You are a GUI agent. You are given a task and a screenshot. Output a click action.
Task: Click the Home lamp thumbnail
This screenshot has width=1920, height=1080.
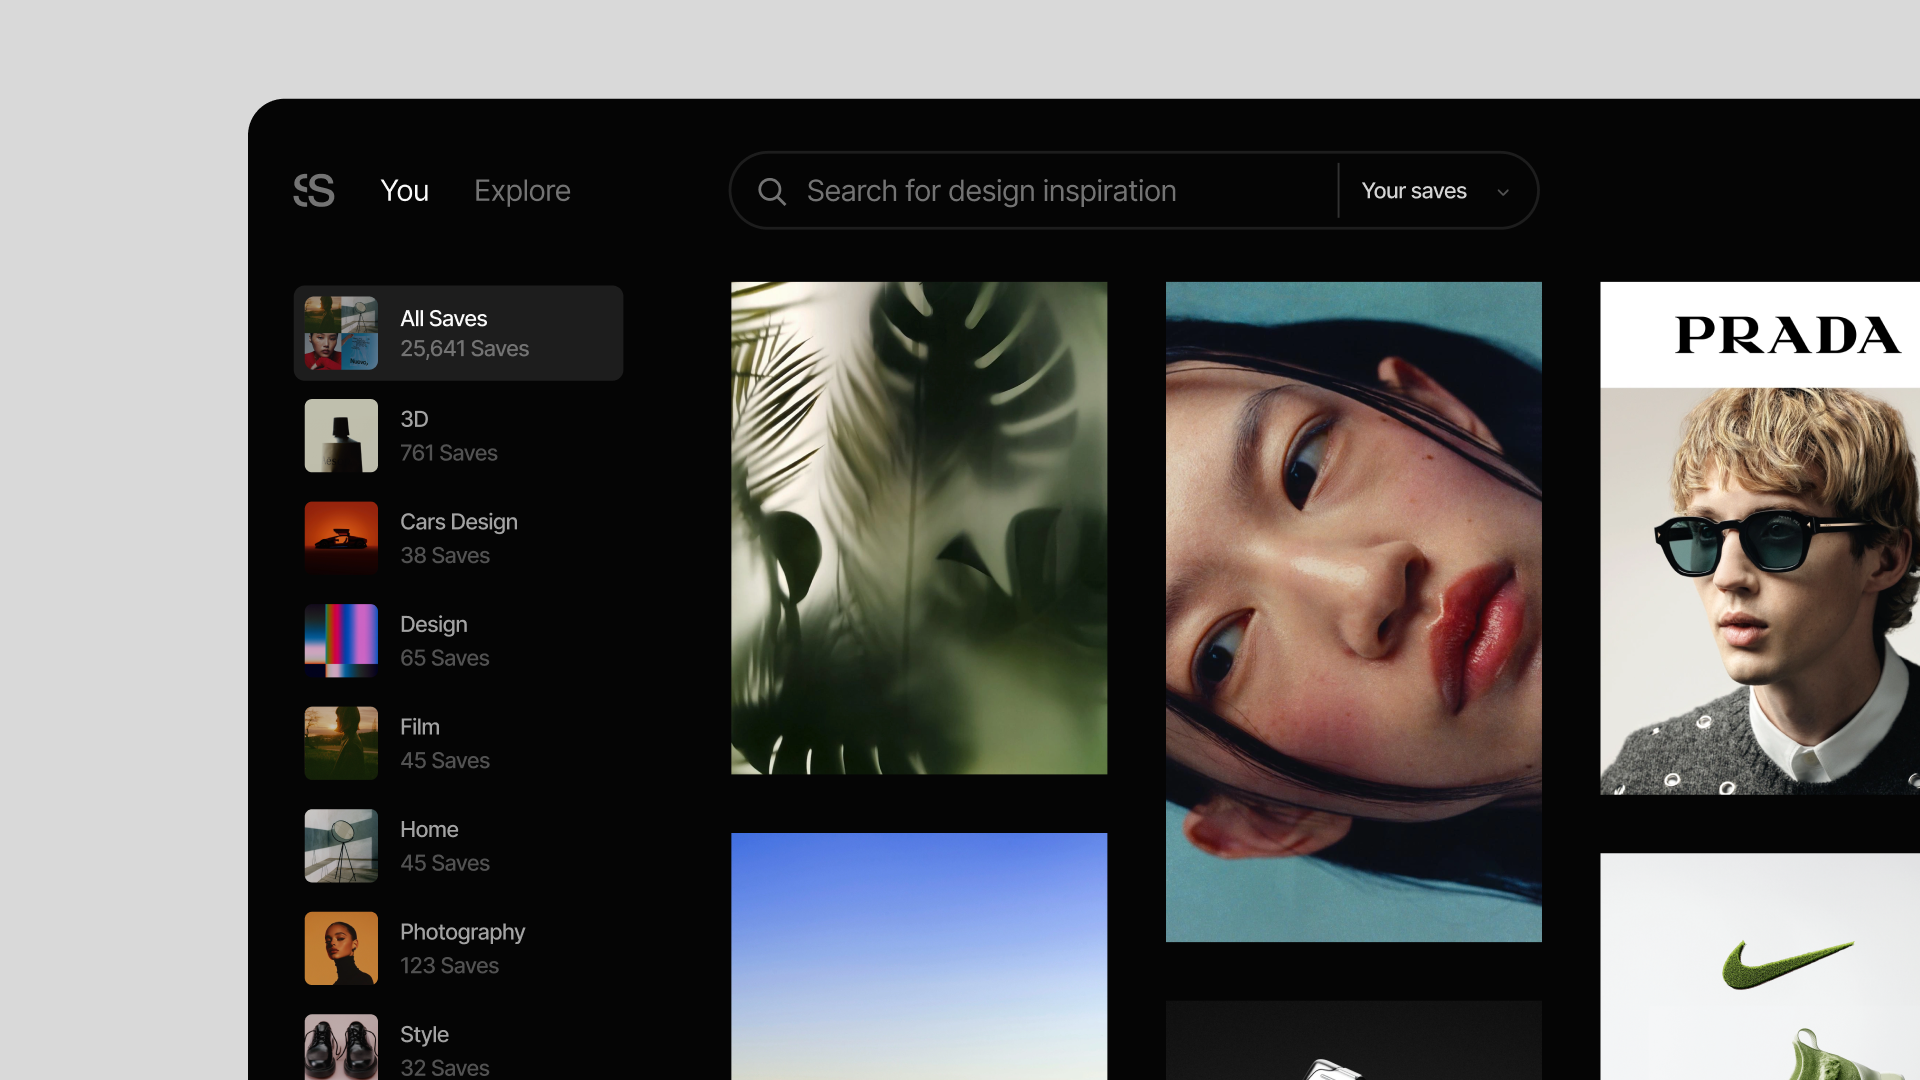(341, 846)
